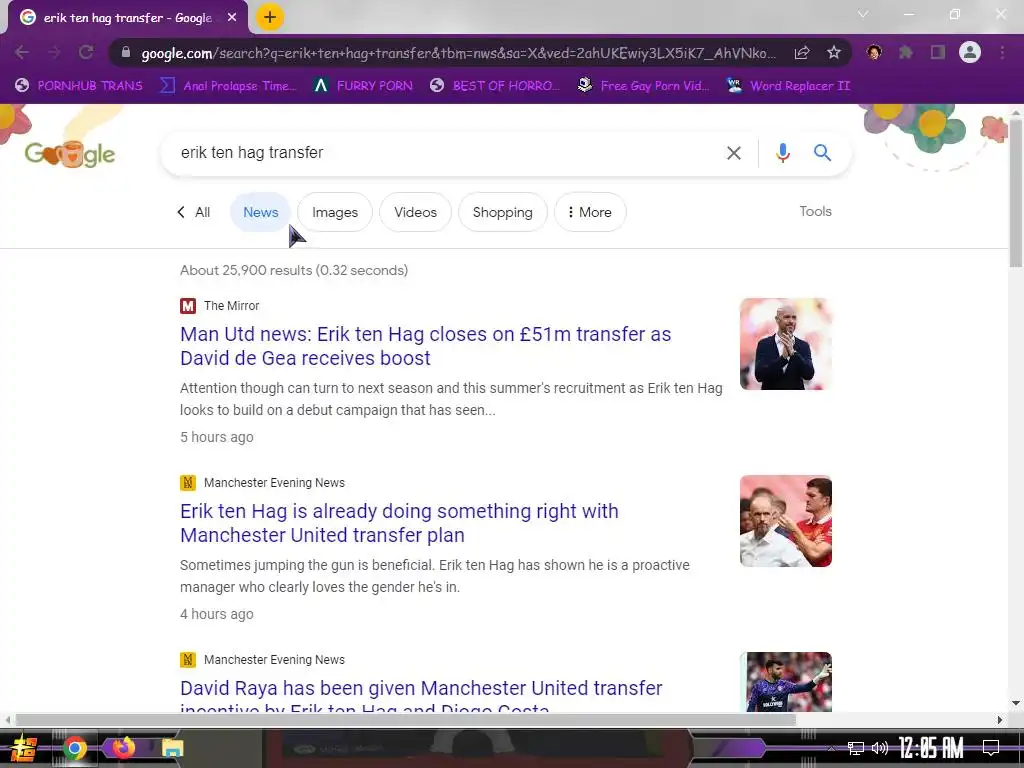Open thumbnail of ten Hag with Maguire
Screen dimensions: 1024x768
pyautogui.click(x=786, y=521)
